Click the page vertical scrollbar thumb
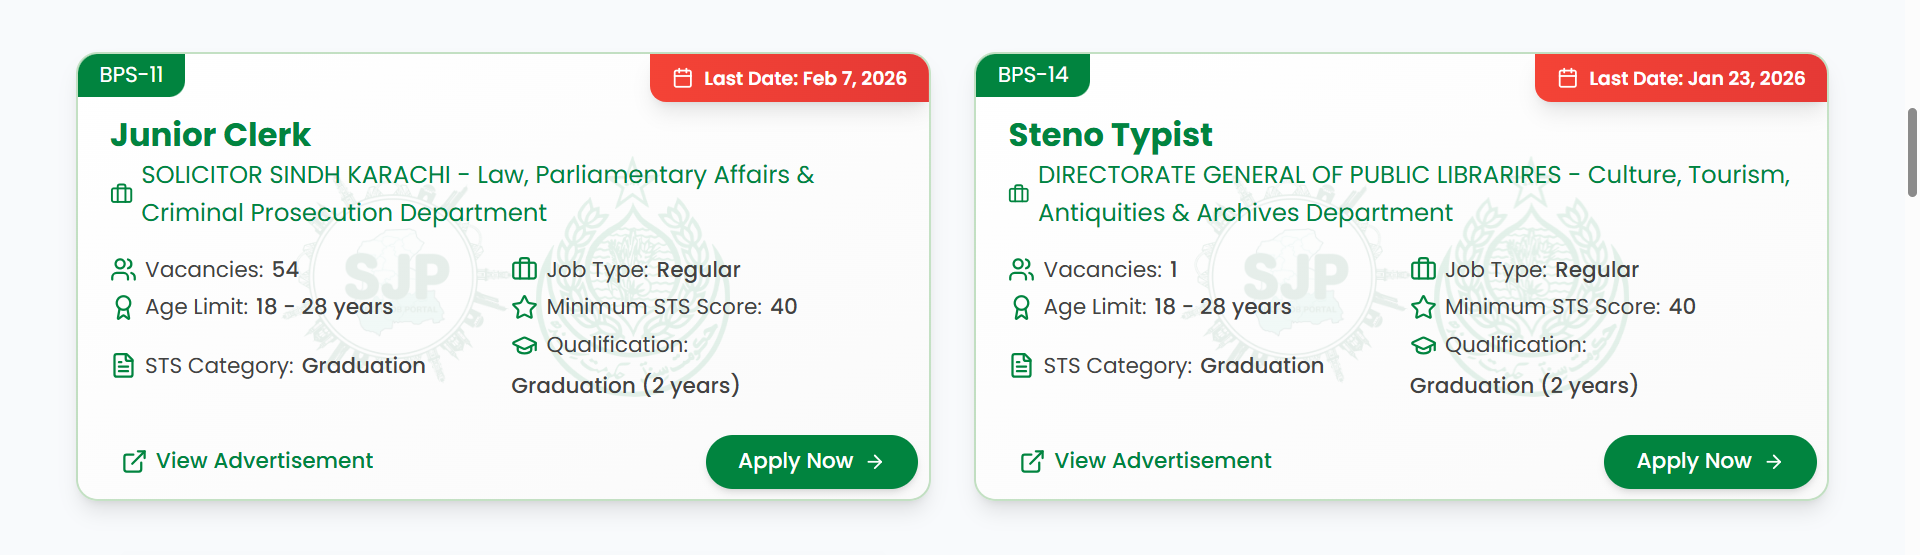Viewport: 1920px width, 555px height. pos(1912,152)
